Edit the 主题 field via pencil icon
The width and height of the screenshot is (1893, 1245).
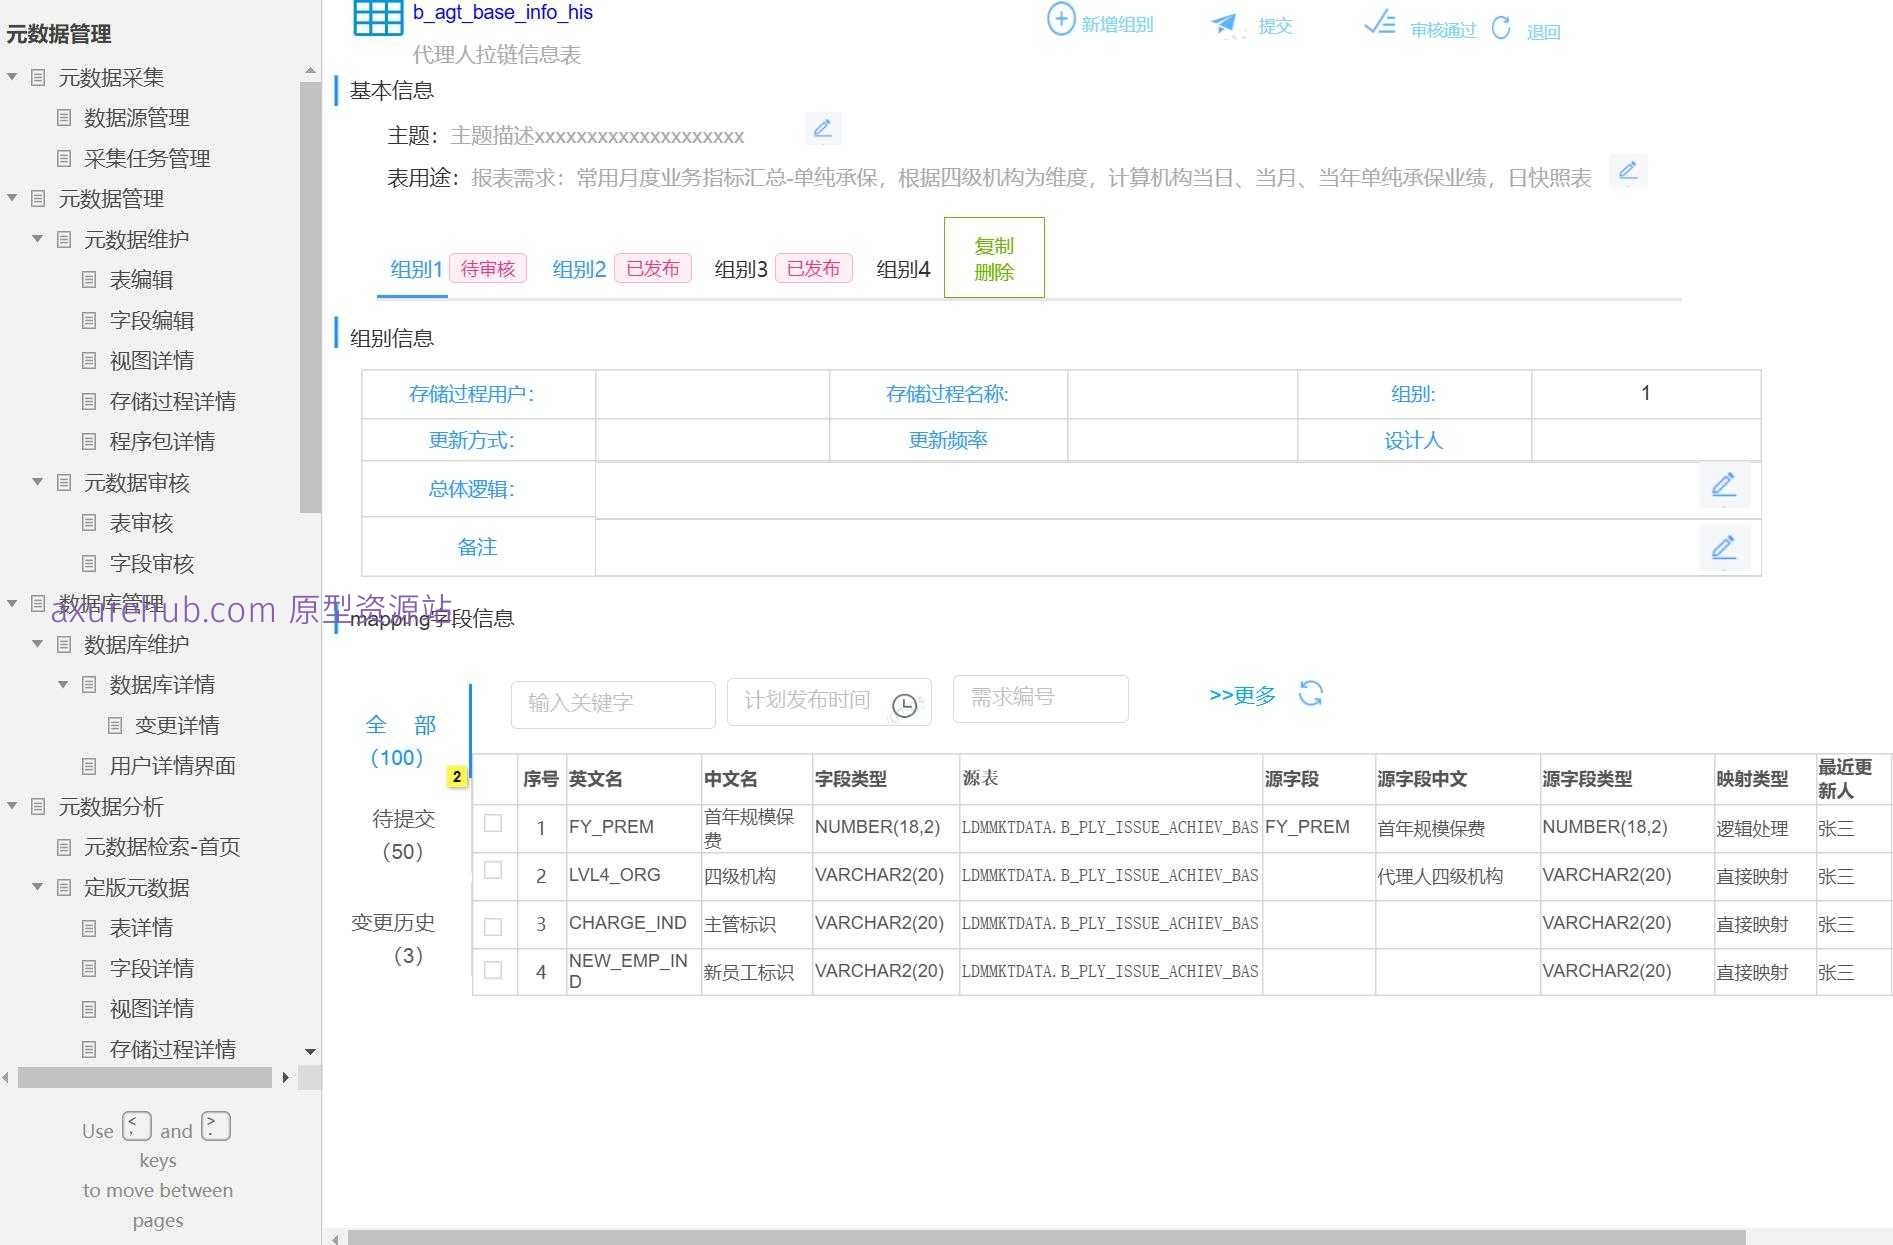pos(823,128)
